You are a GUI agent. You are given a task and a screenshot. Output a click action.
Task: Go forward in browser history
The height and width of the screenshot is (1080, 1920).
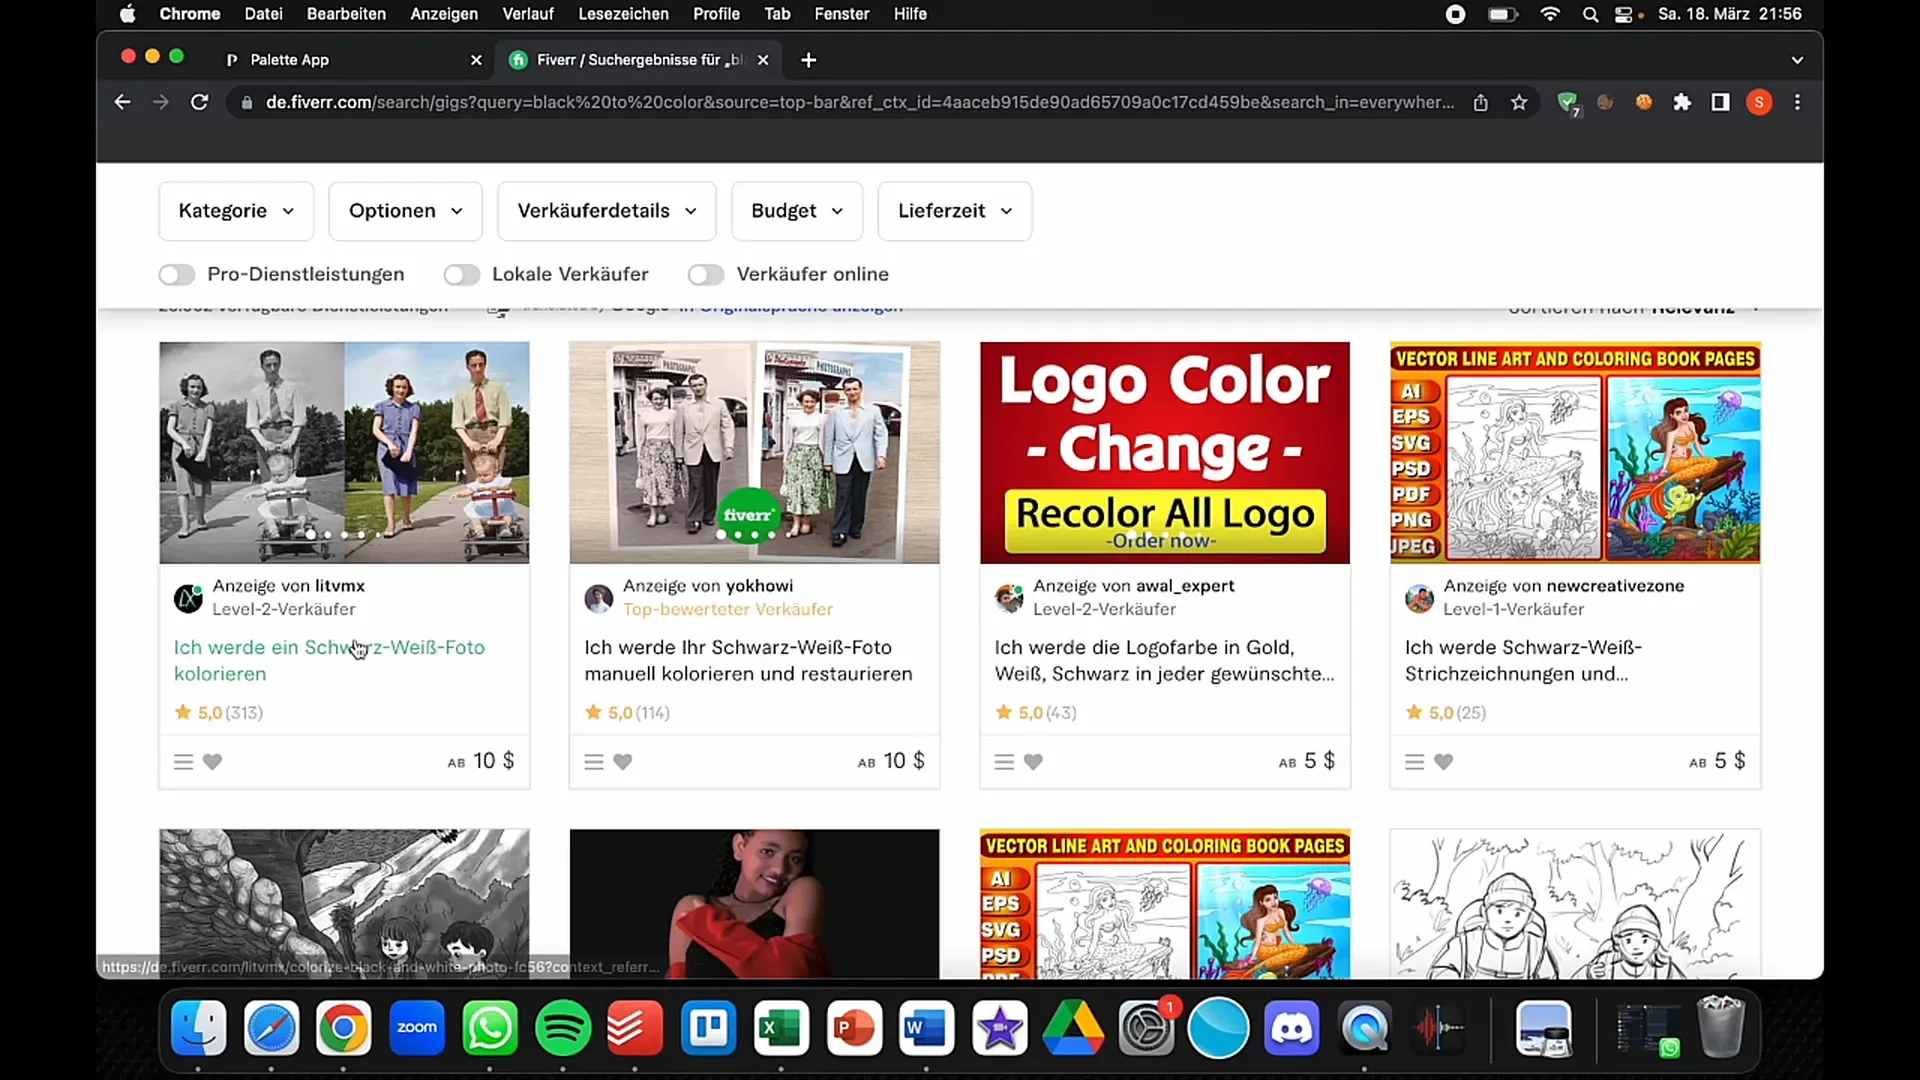pos(160,102)
